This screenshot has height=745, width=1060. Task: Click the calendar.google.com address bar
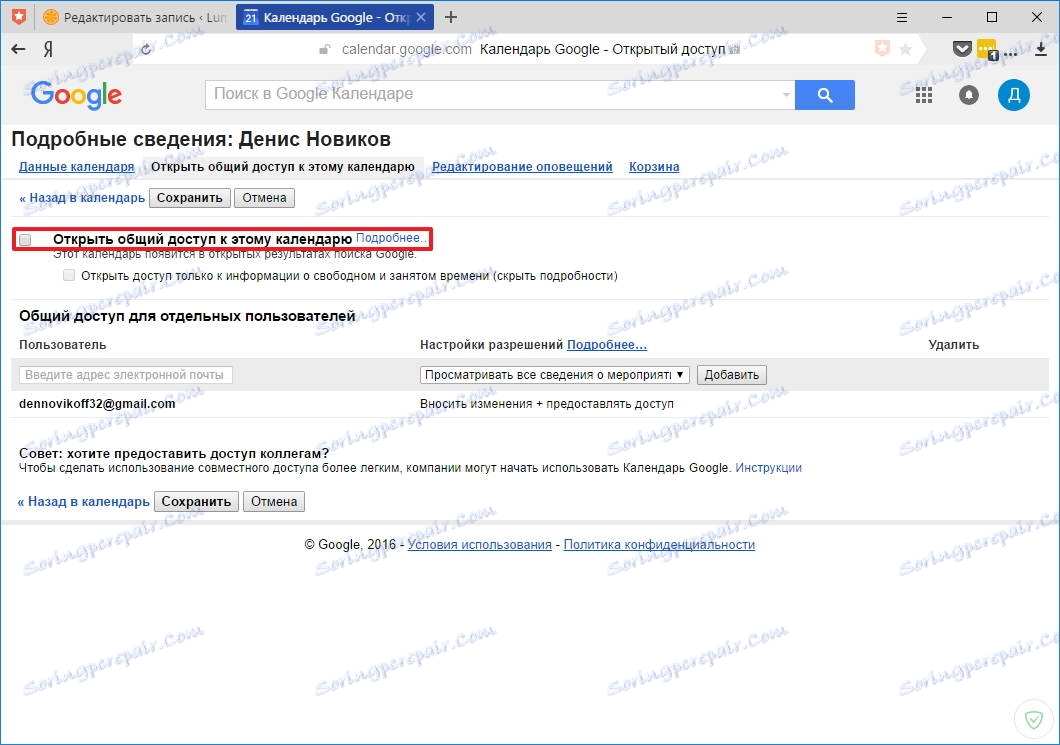(x=406, y=49)
